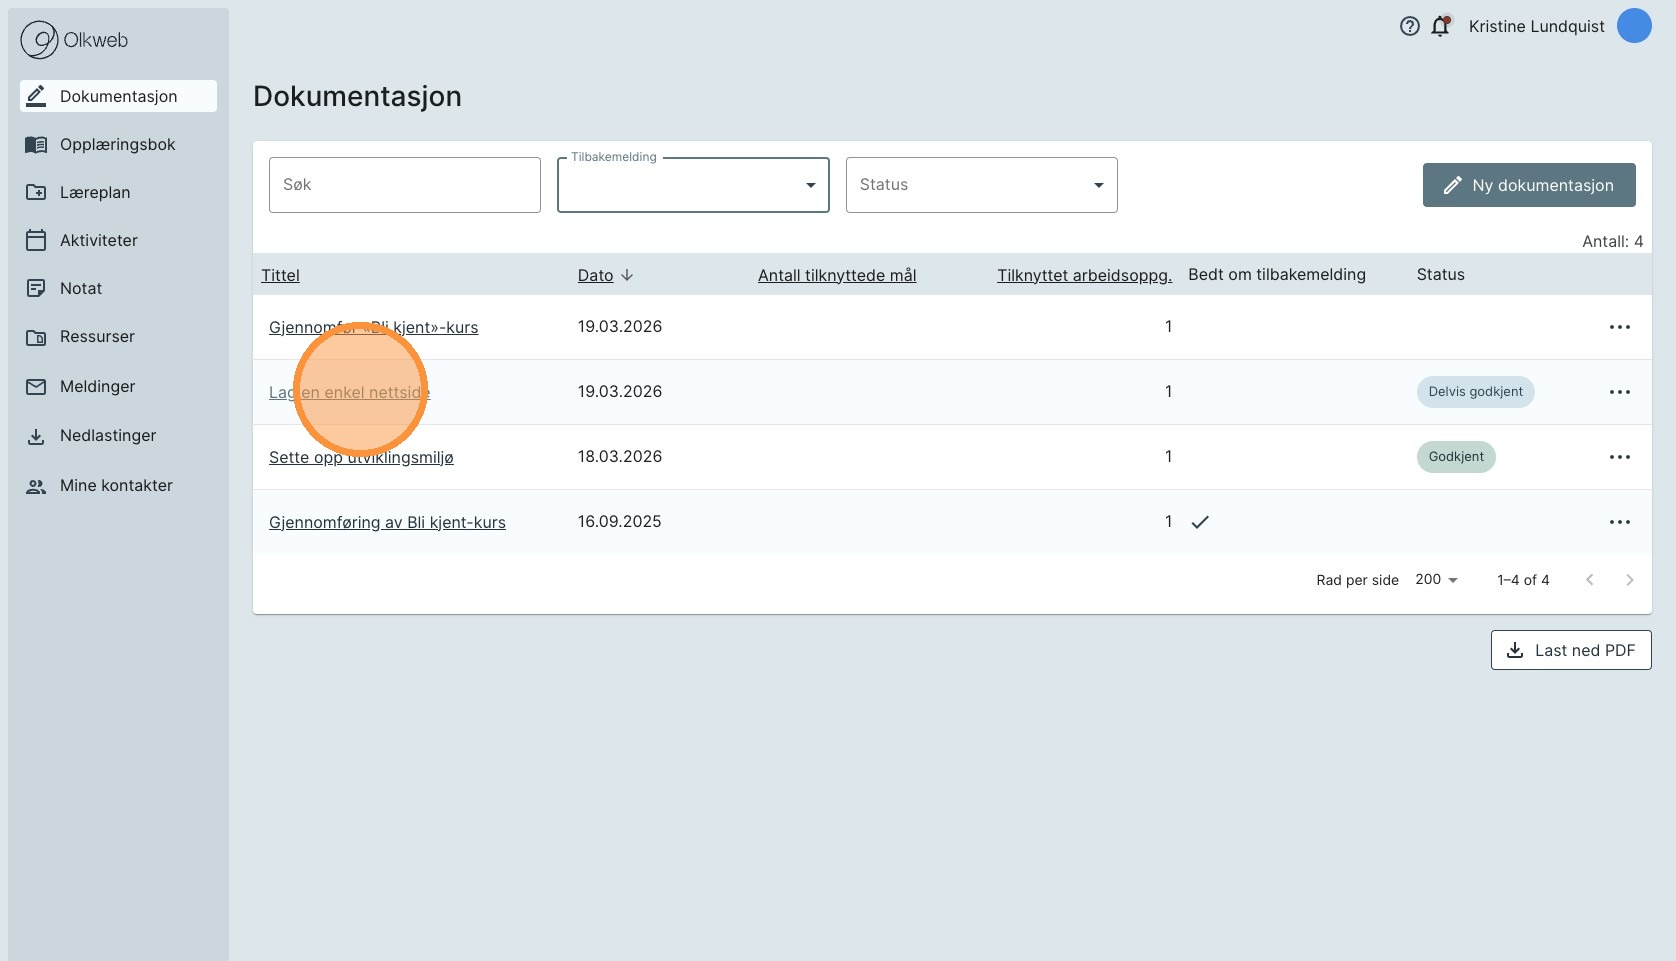
Task: Click the Olkweb logo
Action: coord(75,40)
